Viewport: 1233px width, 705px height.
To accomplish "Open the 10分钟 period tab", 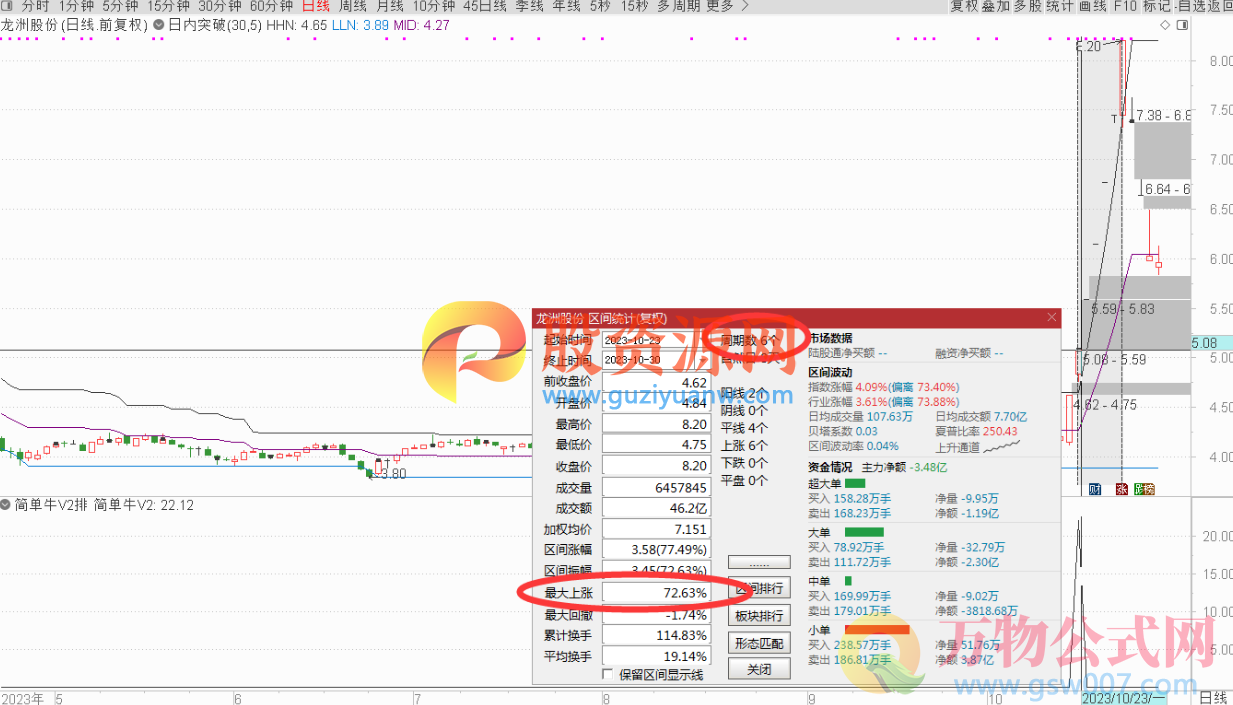I will (434, 6).
